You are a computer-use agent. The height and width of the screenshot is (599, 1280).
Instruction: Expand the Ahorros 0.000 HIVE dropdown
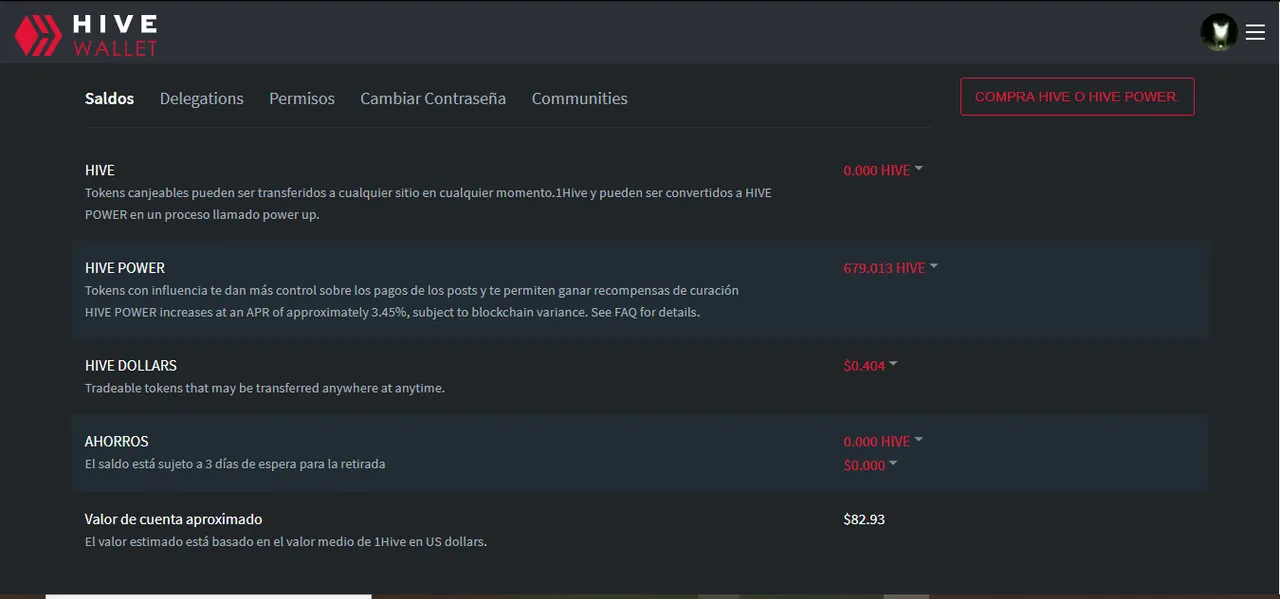point(883,441)
